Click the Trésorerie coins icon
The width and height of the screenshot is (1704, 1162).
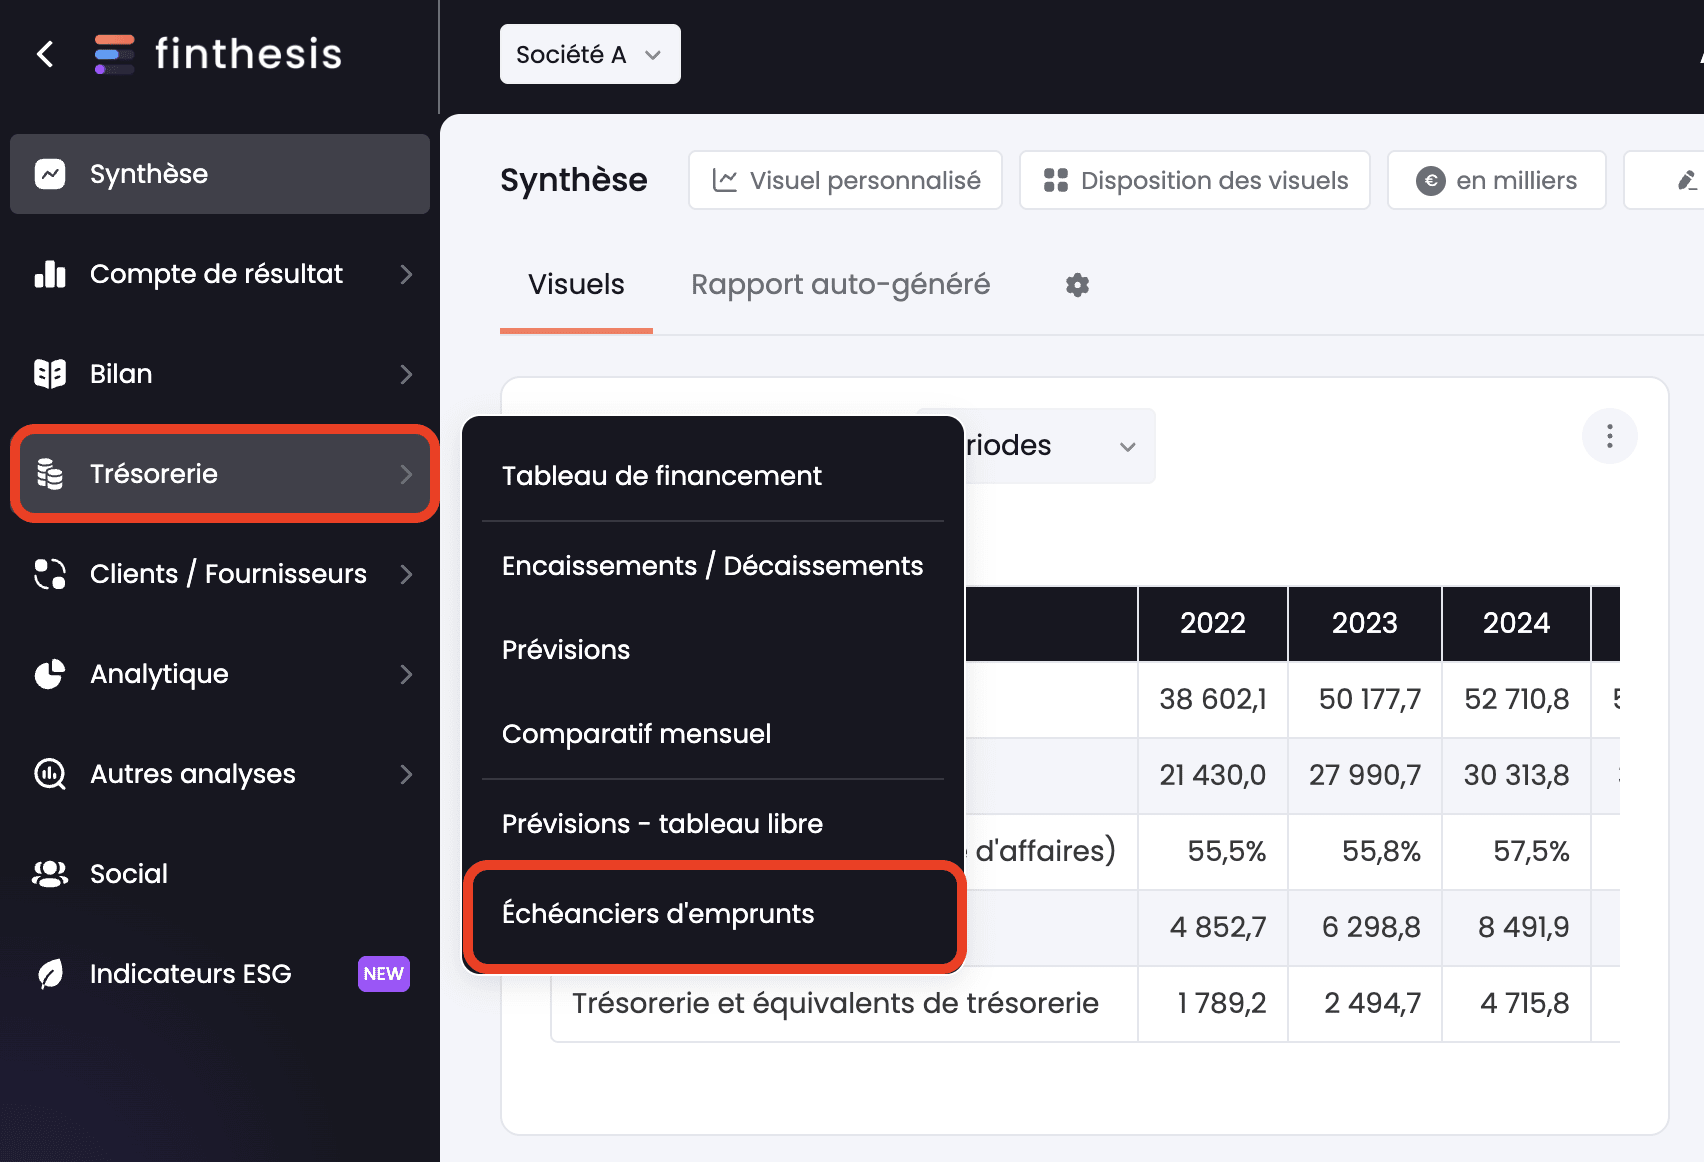point(50,474)
